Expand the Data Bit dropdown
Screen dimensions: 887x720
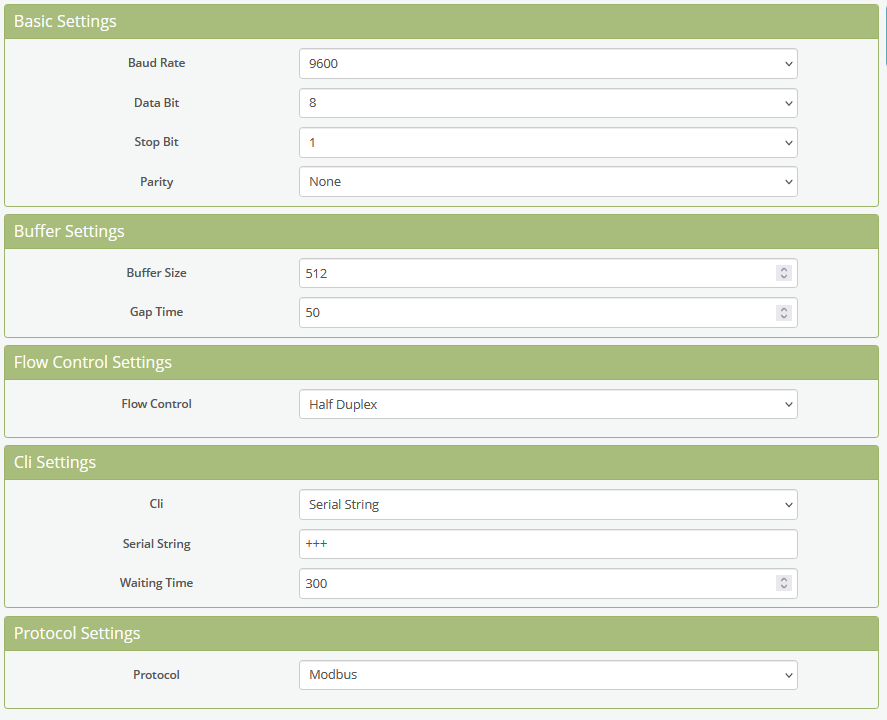click(x=548, y=103)
